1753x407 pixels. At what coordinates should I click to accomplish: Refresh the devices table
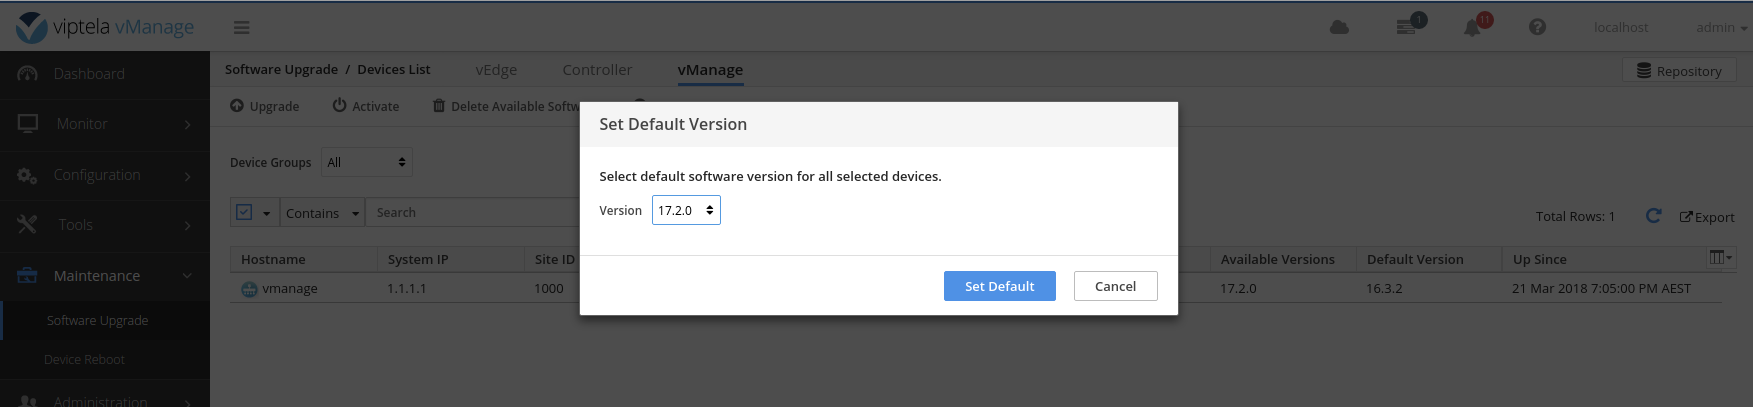point(1653,216)
